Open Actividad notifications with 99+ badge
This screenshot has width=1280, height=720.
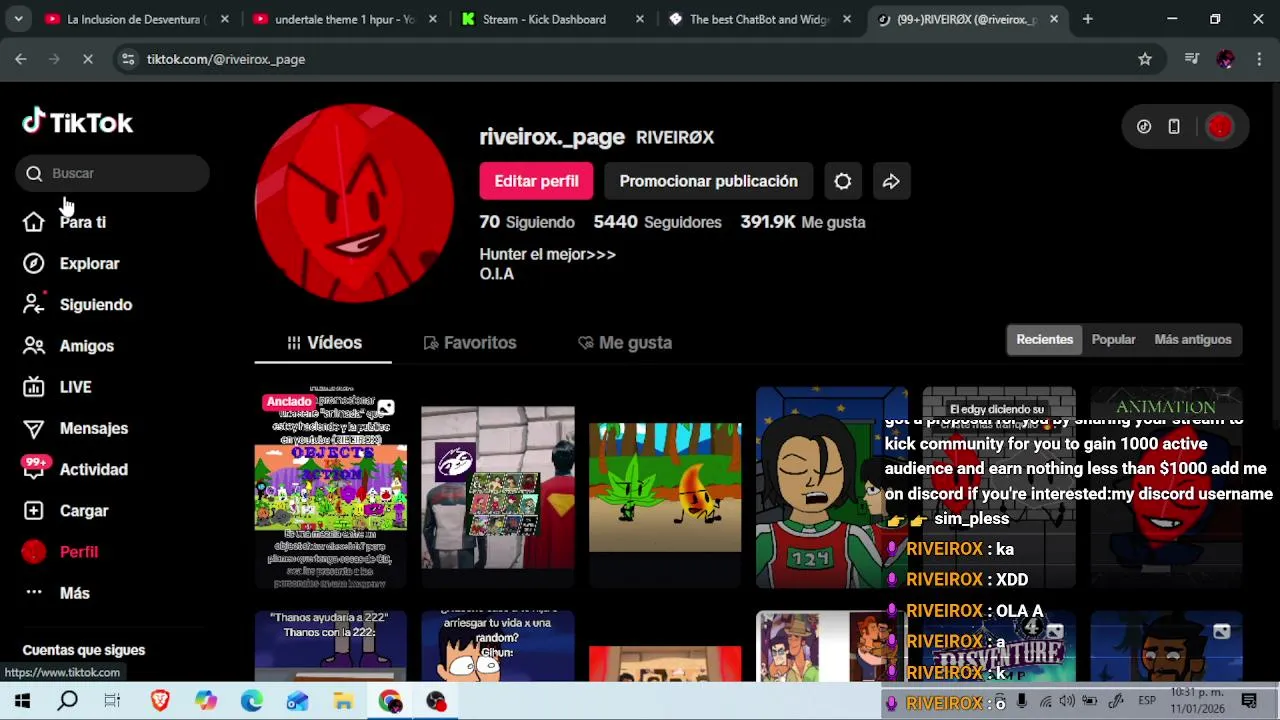tap(76, 469)
